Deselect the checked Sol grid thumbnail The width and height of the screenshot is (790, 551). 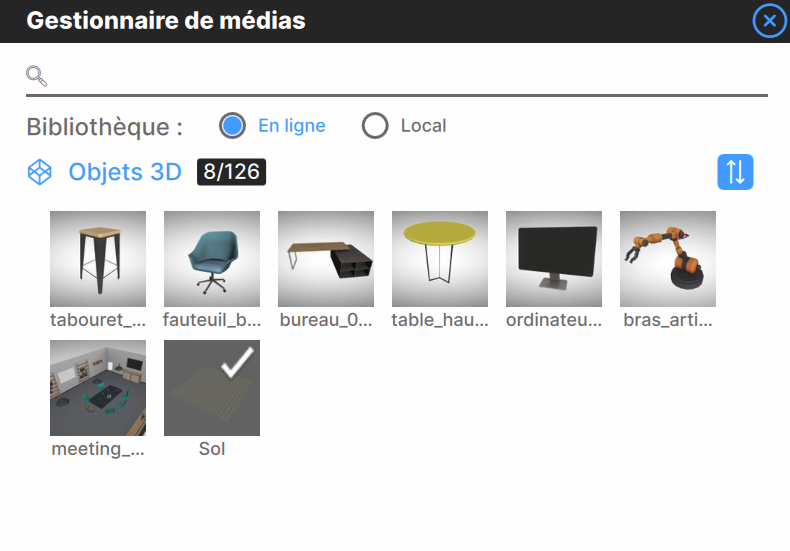pyautogui.click(x=212, y=388)
